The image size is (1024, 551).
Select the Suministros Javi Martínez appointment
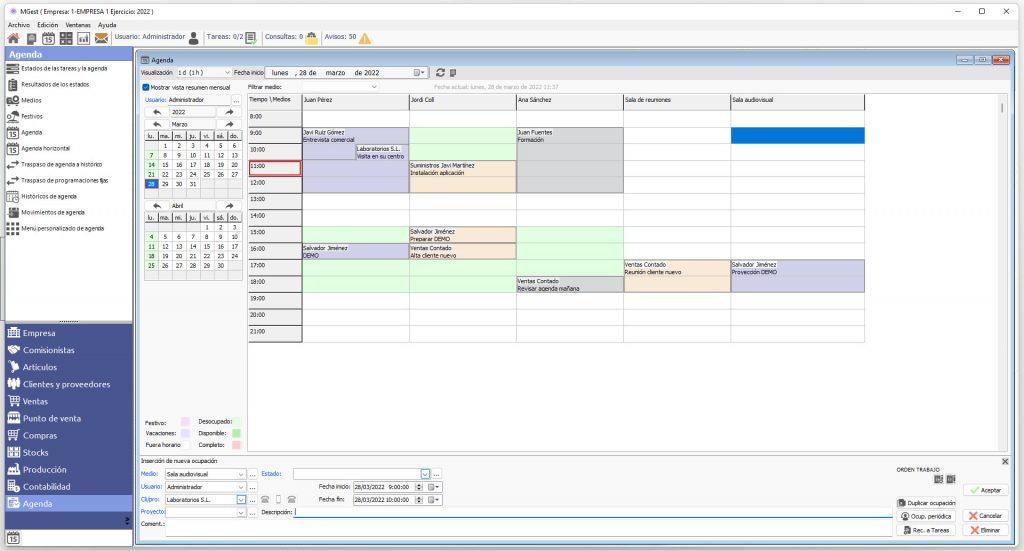point(462,177)
